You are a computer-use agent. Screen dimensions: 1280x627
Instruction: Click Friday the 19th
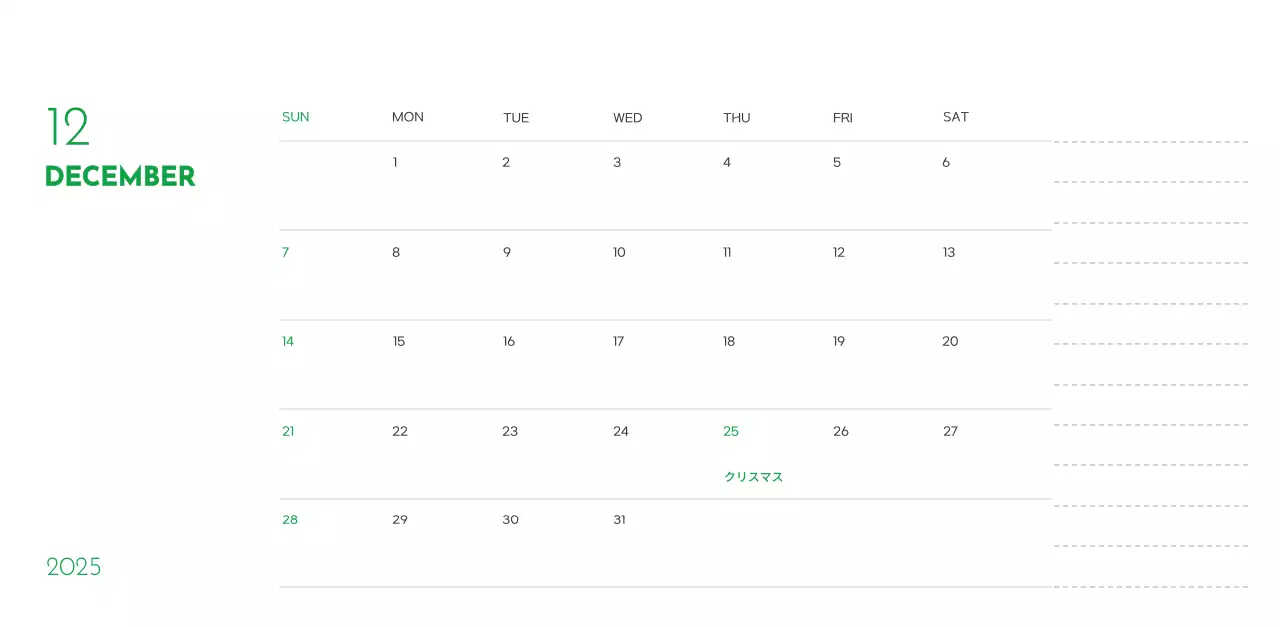(x=838, y=341)
